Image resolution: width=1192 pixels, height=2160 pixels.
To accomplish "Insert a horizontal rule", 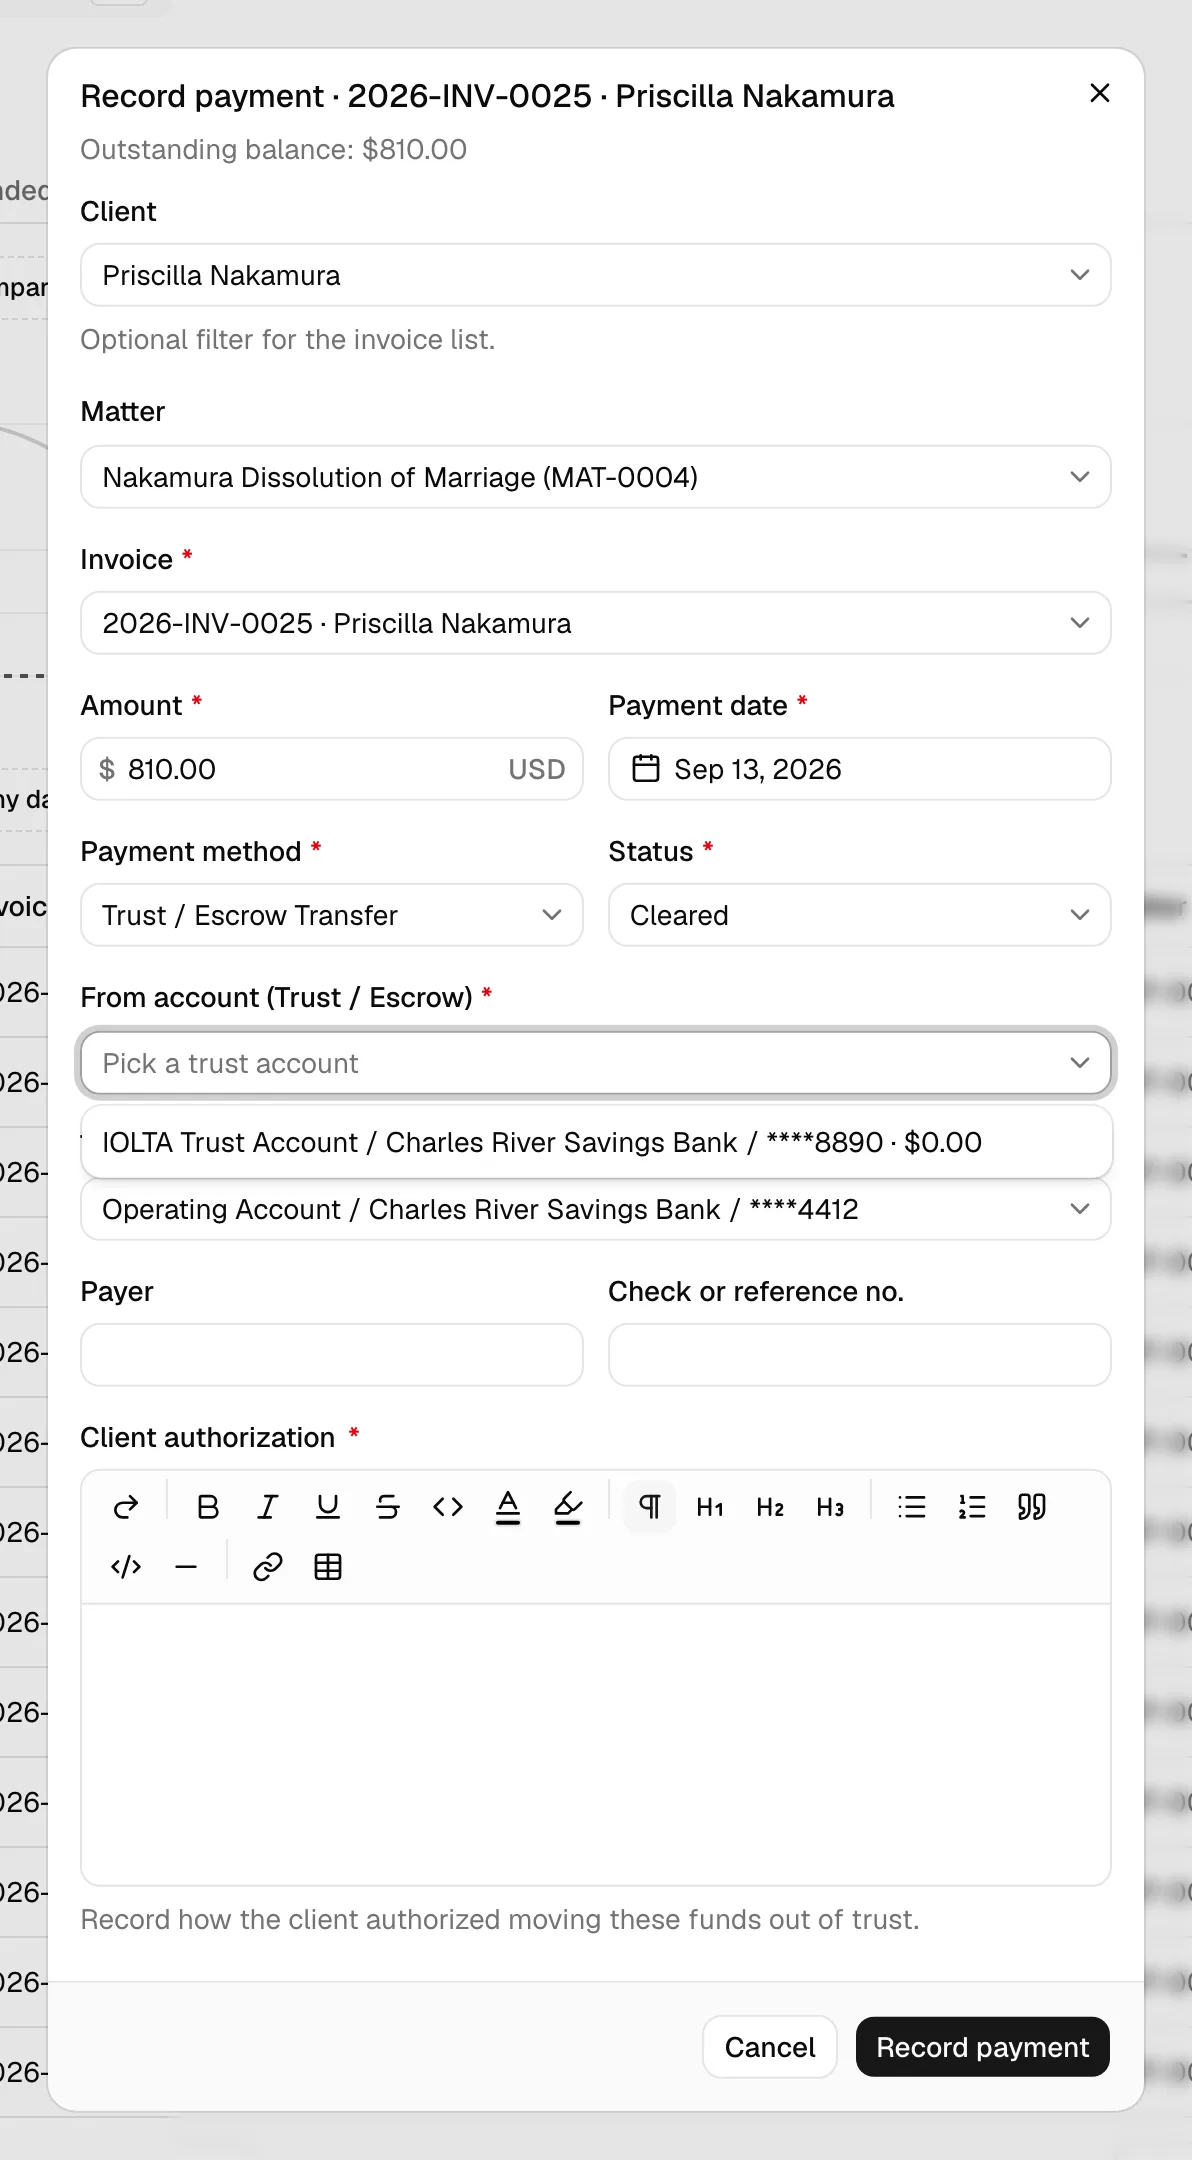I will tap(186, 1567).
